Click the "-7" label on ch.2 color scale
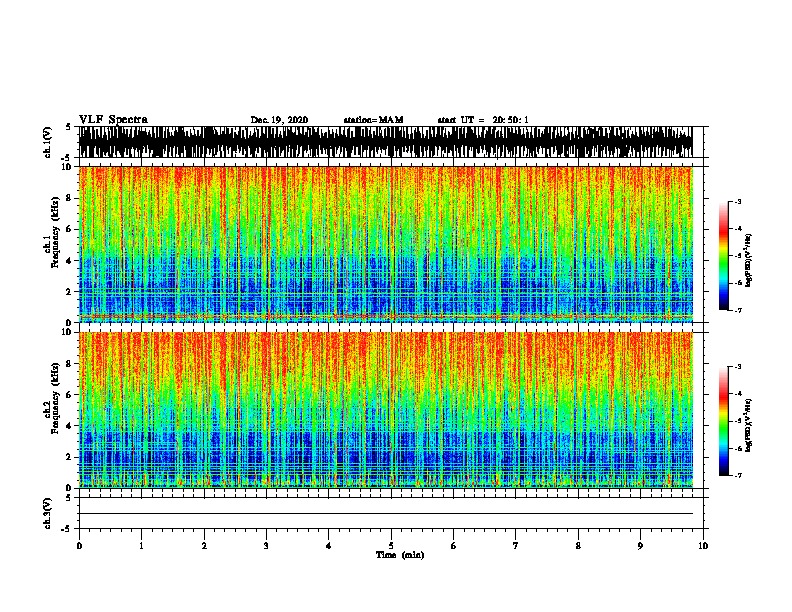 tap(738, 476)
